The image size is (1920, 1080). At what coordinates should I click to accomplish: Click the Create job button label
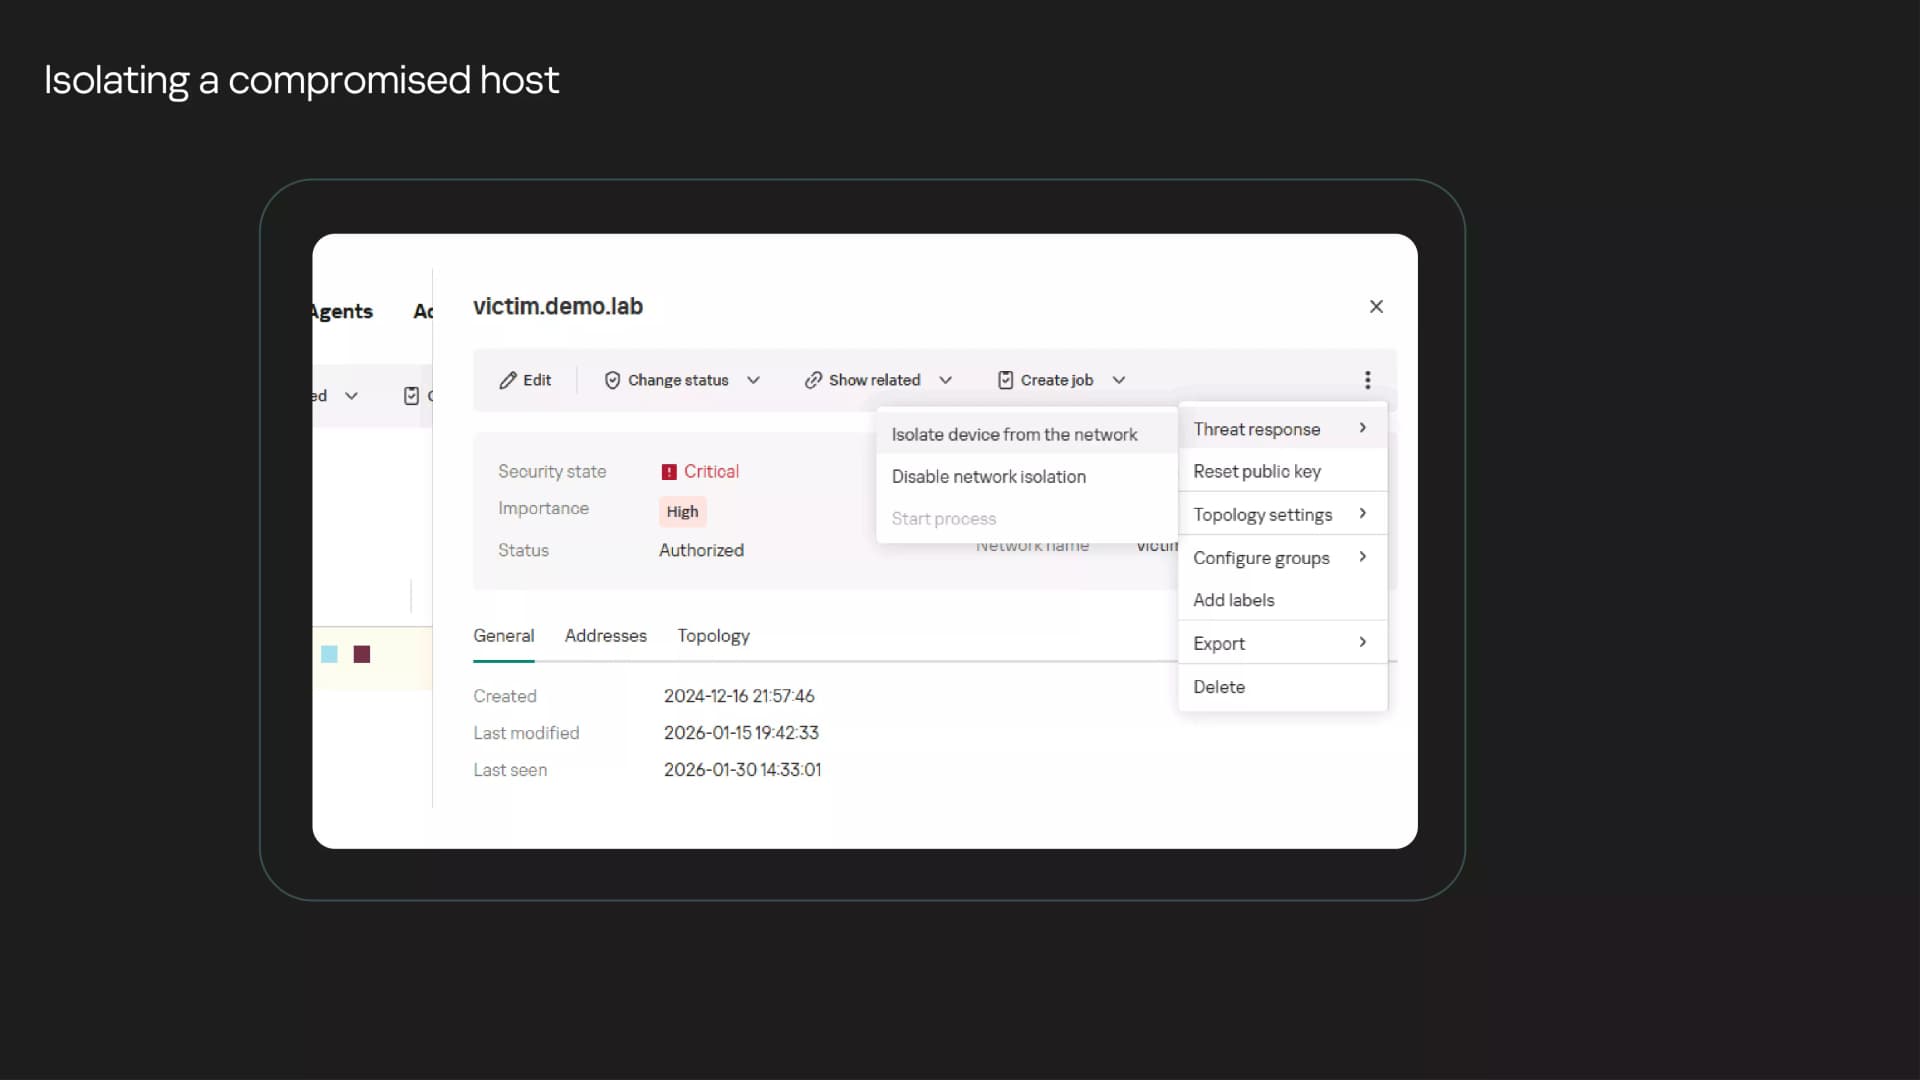pos(1057,380)
